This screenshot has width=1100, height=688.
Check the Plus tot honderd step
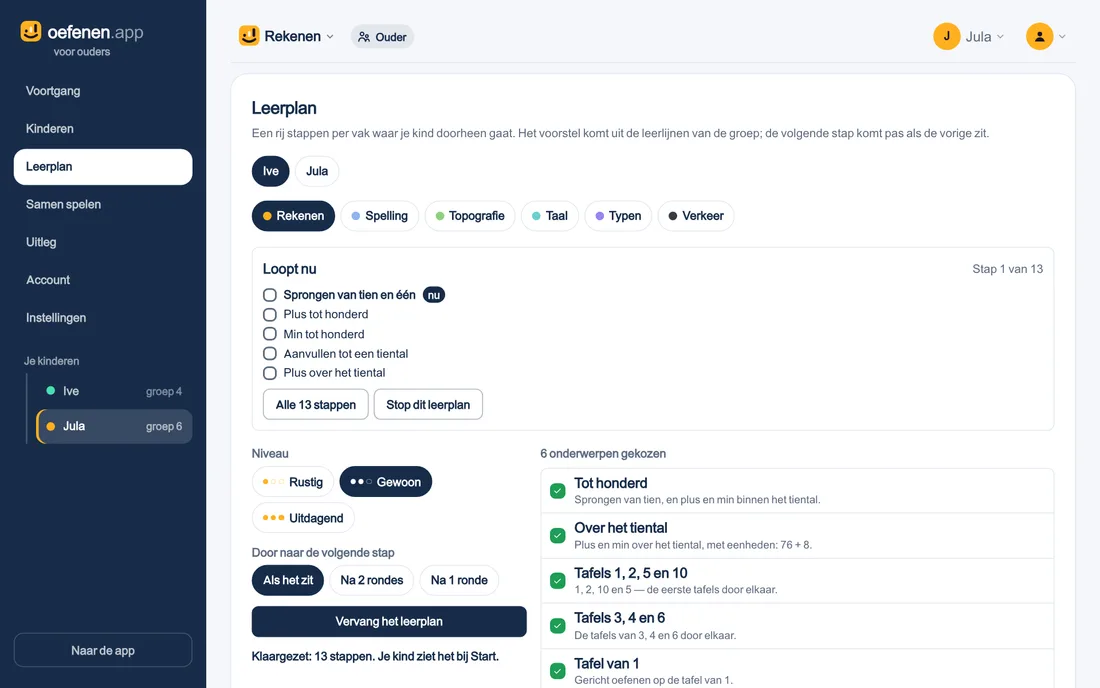269,315
